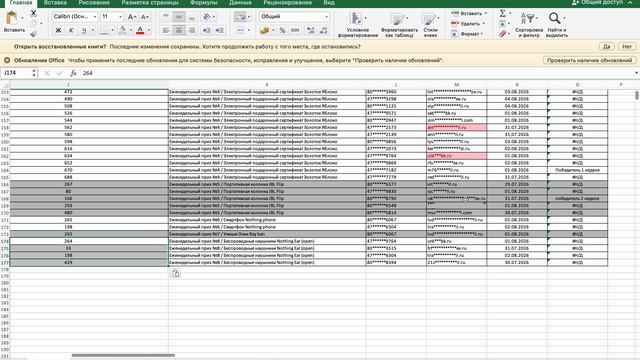640x360 pixels.
Task: Click the wrap text icon
Action: (240, 17)
